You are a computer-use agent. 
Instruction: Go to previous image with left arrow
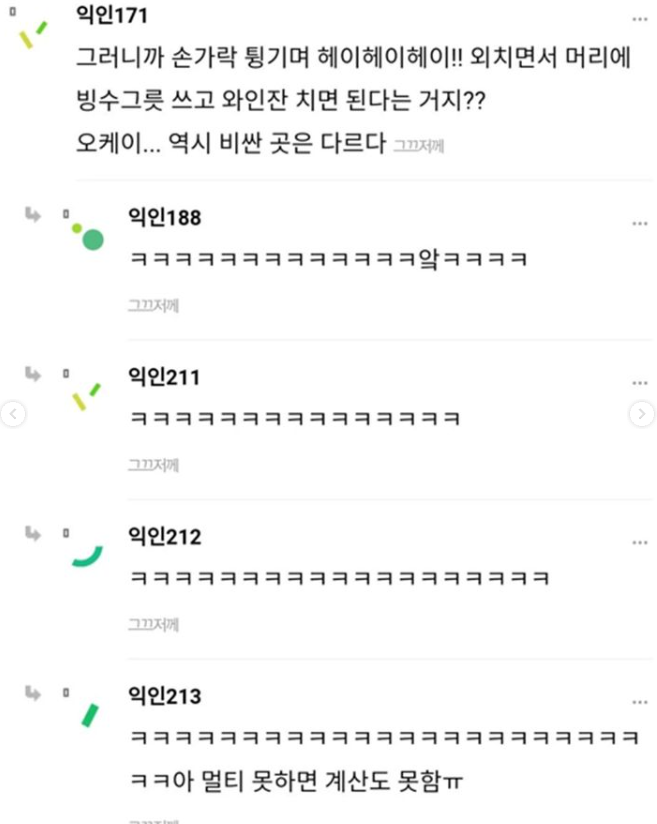pyautogui.click(x=13, y=414)
